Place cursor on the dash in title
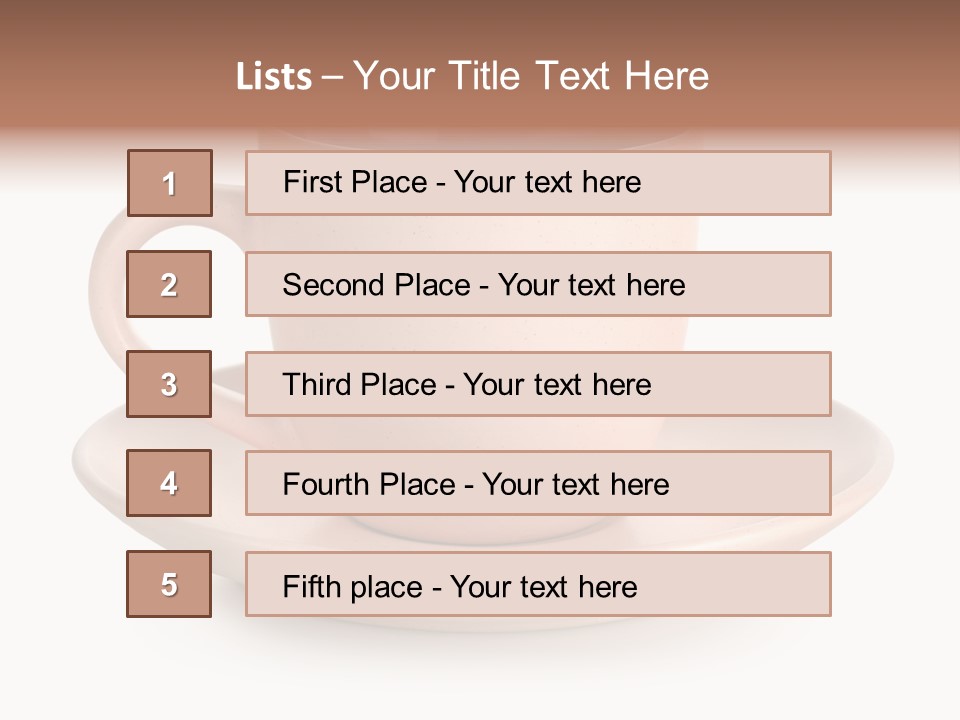 pyautogui.click(x=333, y=77)
